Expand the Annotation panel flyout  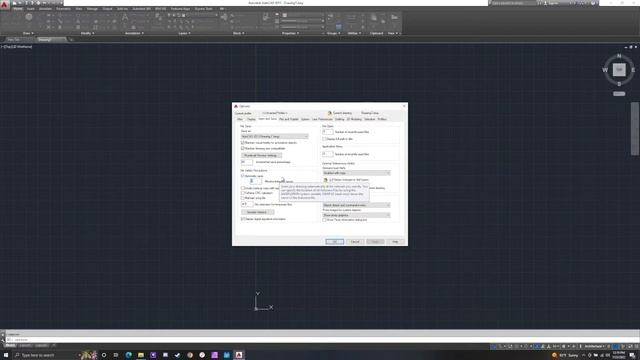pos(133,33)
